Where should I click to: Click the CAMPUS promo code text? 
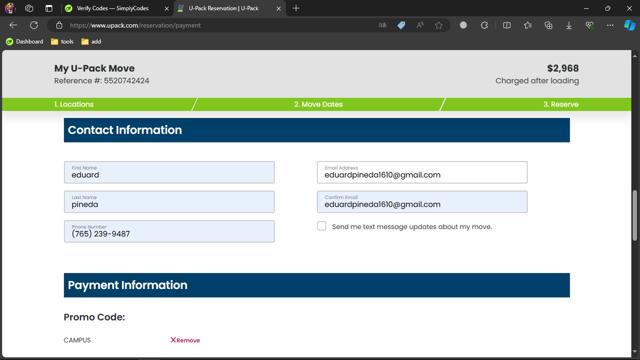click(x=77, y=340)
